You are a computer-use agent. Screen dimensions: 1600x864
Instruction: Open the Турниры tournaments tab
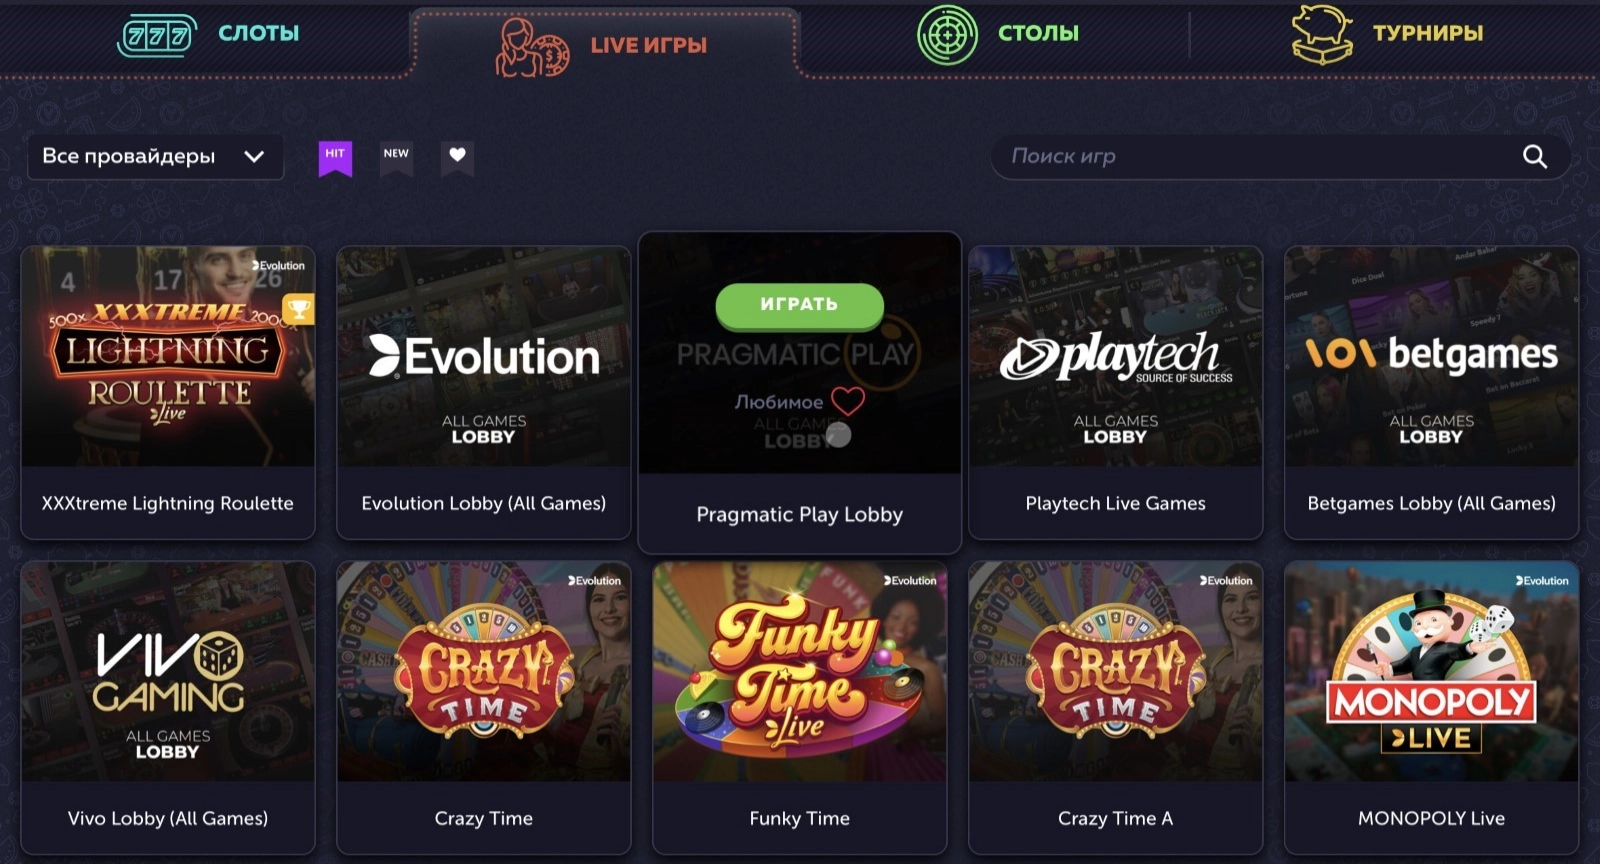pos(1387,34)
